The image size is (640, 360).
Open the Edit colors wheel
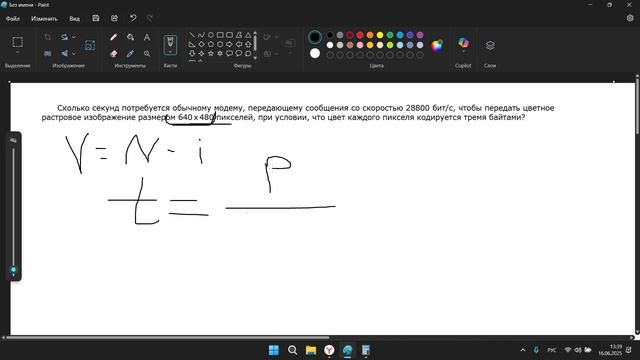point(437,45)
